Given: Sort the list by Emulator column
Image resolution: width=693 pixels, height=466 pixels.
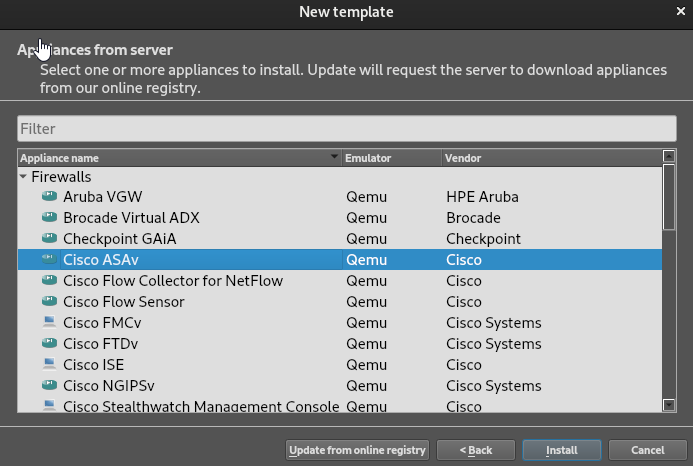Looking at the screenshot, I should point(392,158).
